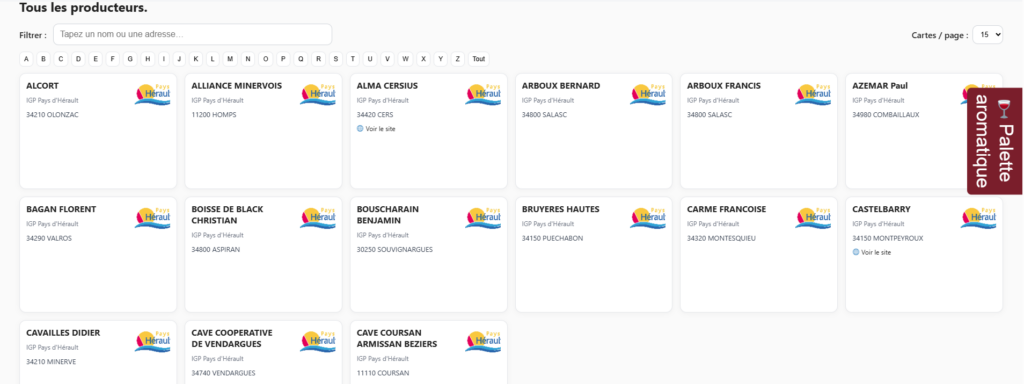Click address 34980 COMBAILLAUX
Viewport: 1024px width, 384px height.
coord(886,114)
